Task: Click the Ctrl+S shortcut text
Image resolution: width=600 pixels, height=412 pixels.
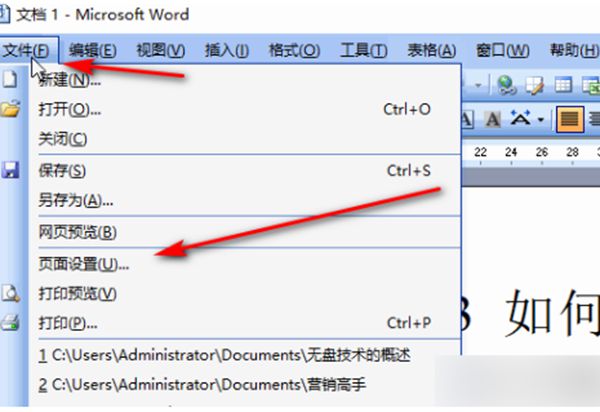Action: point(409,171)
